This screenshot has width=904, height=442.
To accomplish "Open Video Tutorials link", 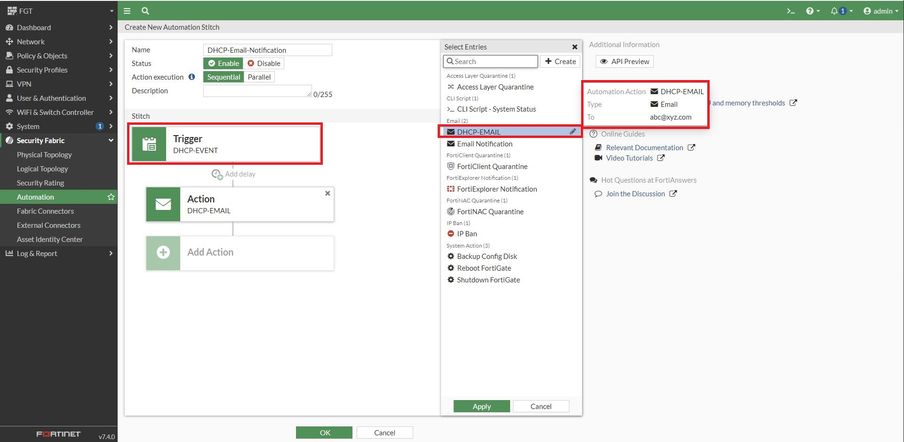I will tap(630, 158).
